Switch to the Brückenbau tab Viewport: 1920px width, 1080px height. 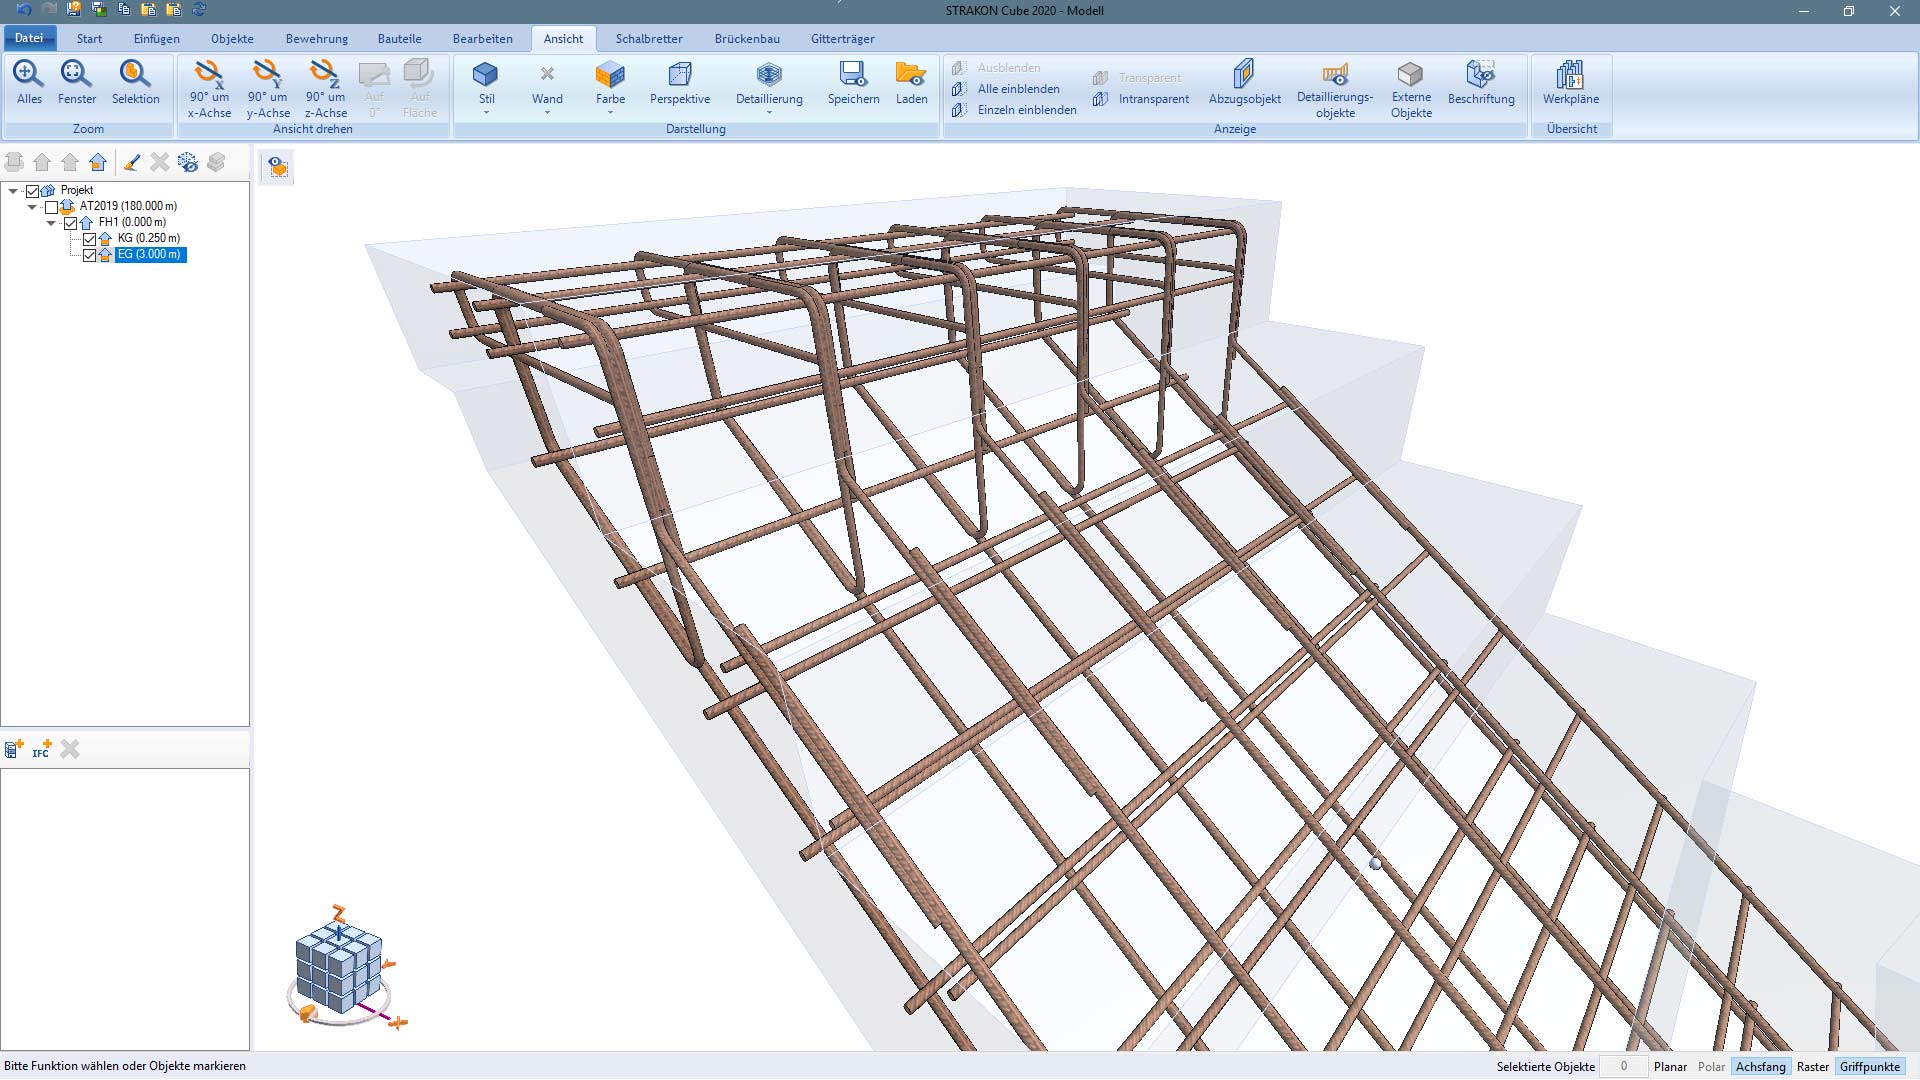click(747, 39)
